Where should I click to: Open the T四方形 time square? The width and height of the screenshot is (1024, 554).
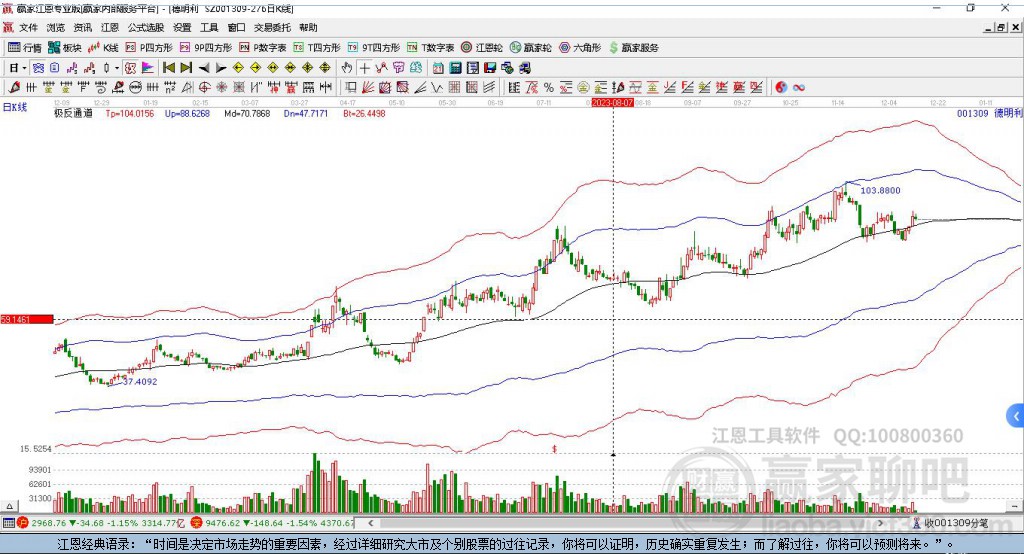(317, 48)
